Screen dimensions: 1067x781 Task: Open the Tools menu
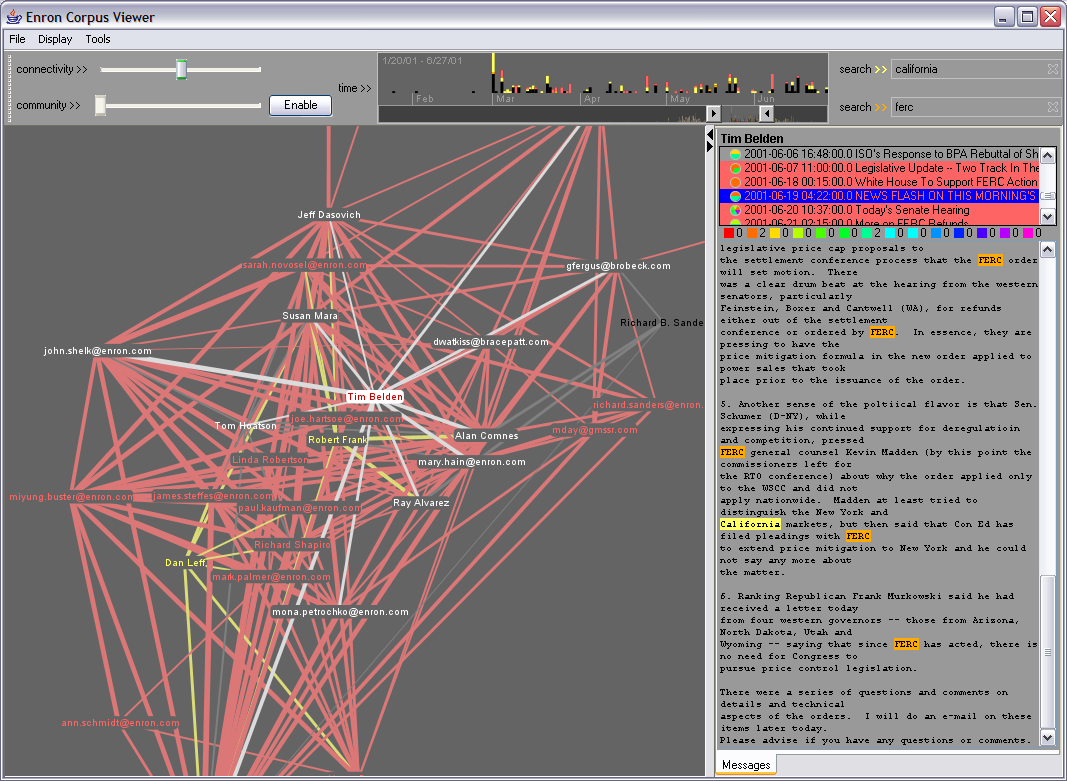tap(98, 39)
